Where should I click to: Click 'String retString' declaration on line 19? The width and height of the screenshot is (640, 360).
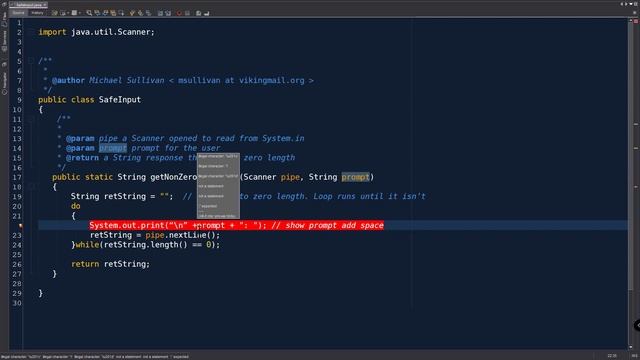(x=108, y=196)
